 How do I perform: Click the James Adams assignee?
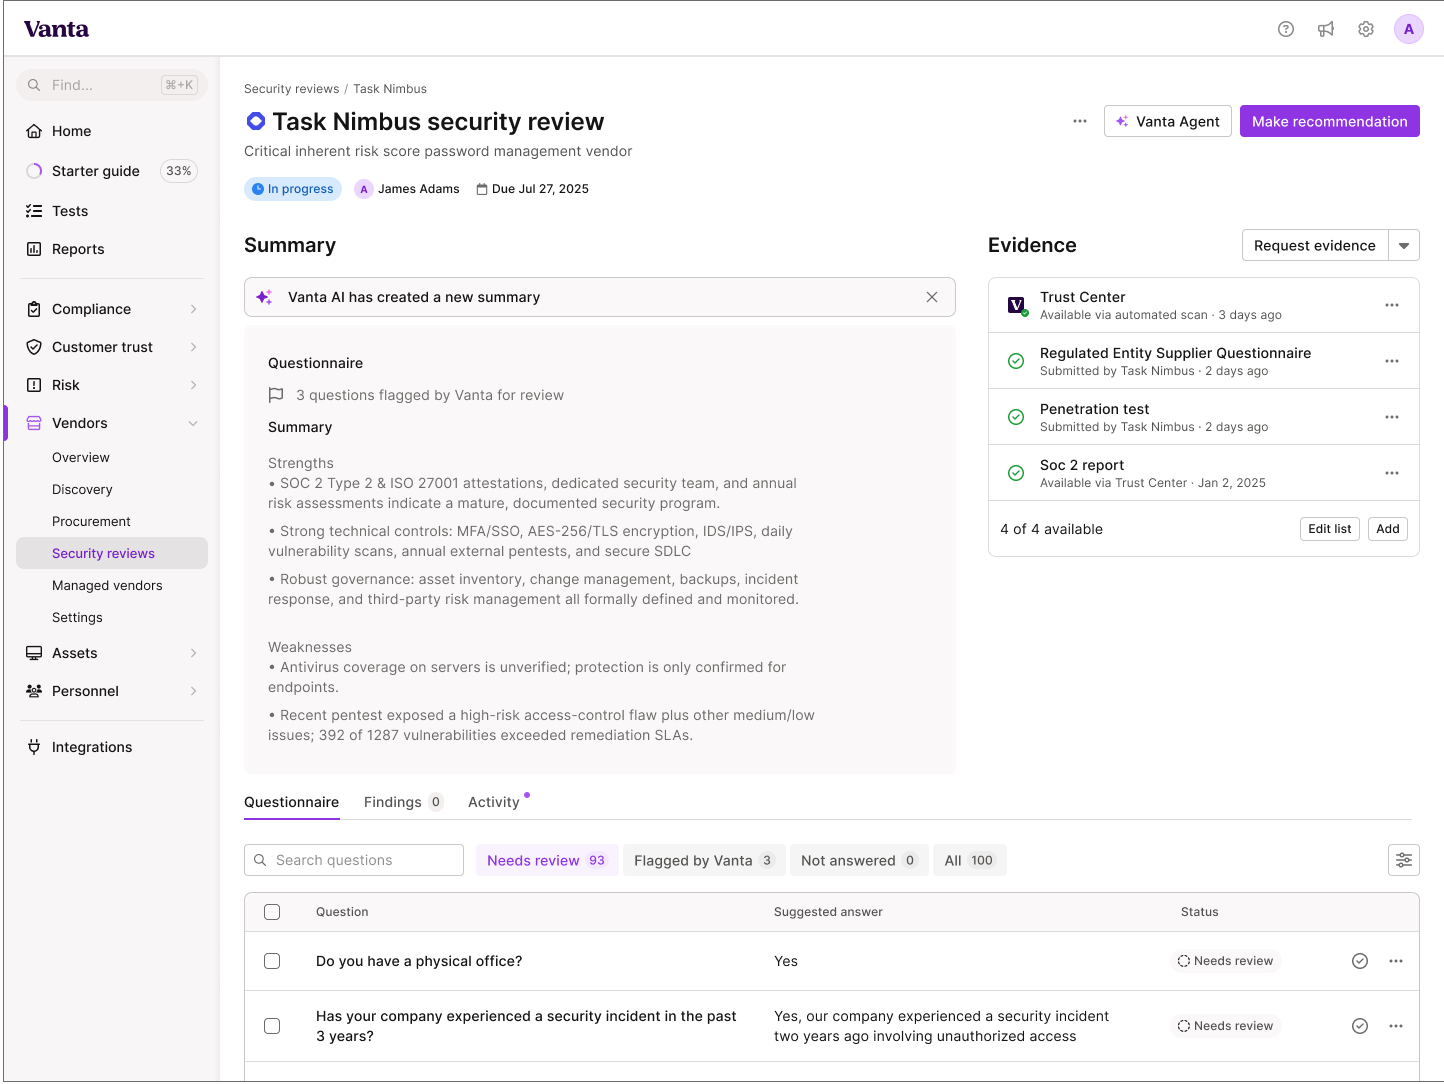coord(408,189)
